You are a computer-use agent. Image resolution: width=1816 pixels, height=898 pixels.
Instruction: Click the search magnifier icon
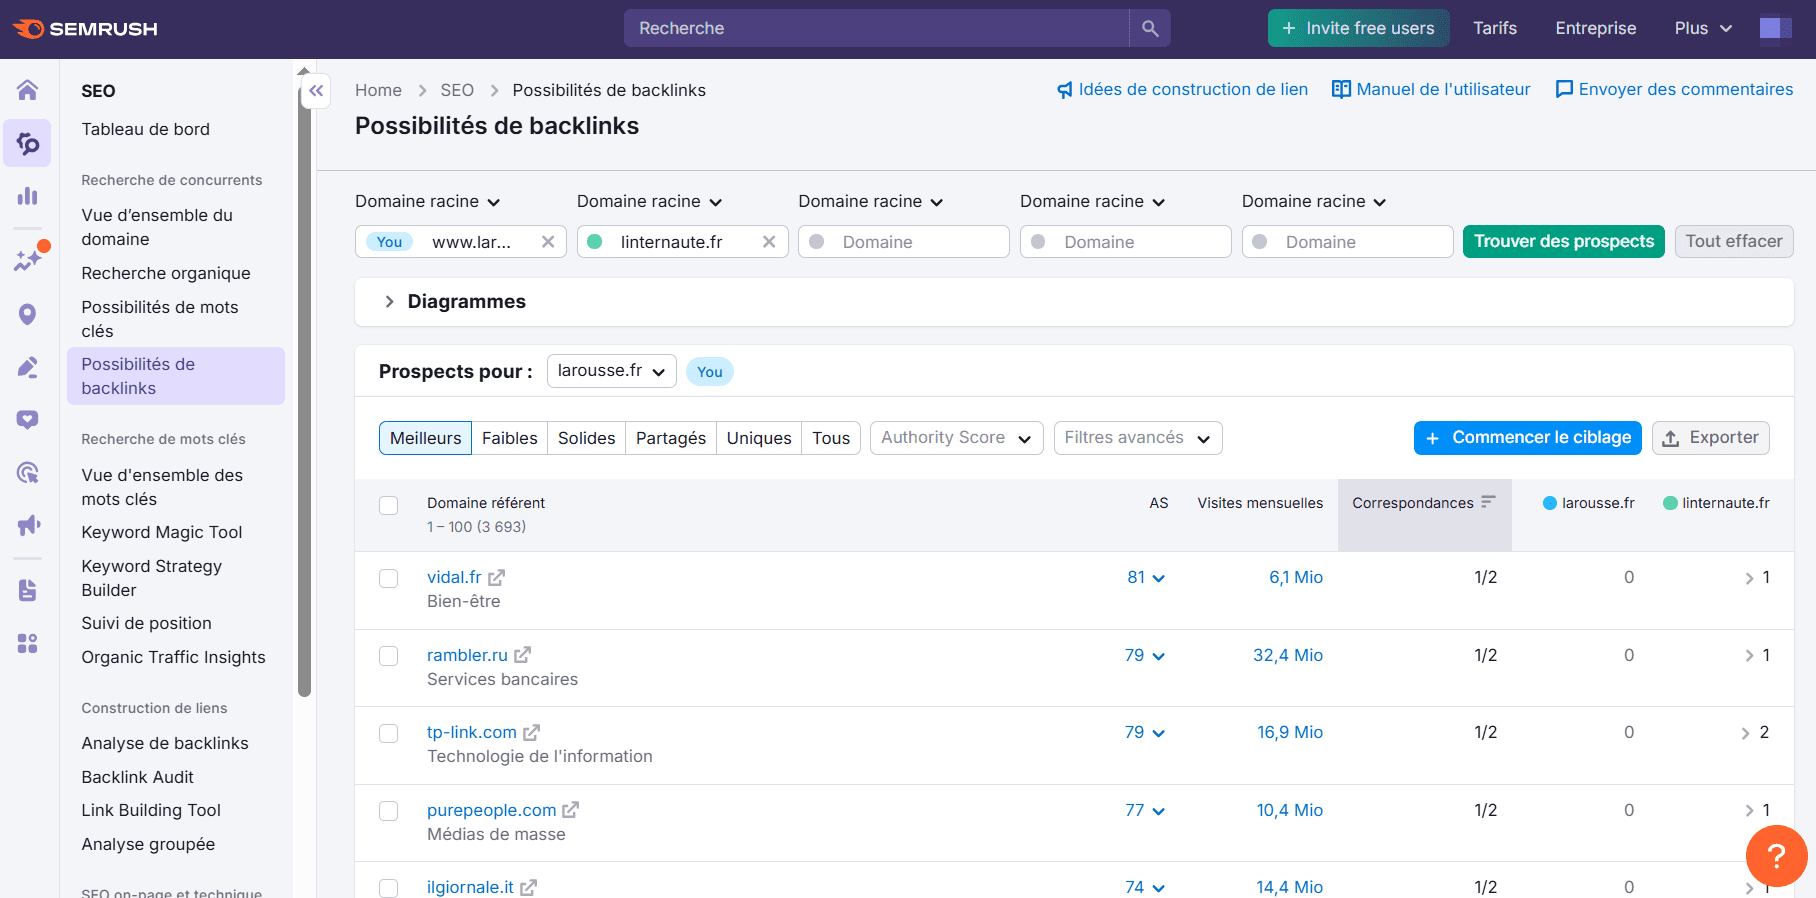pos(1150,28)
